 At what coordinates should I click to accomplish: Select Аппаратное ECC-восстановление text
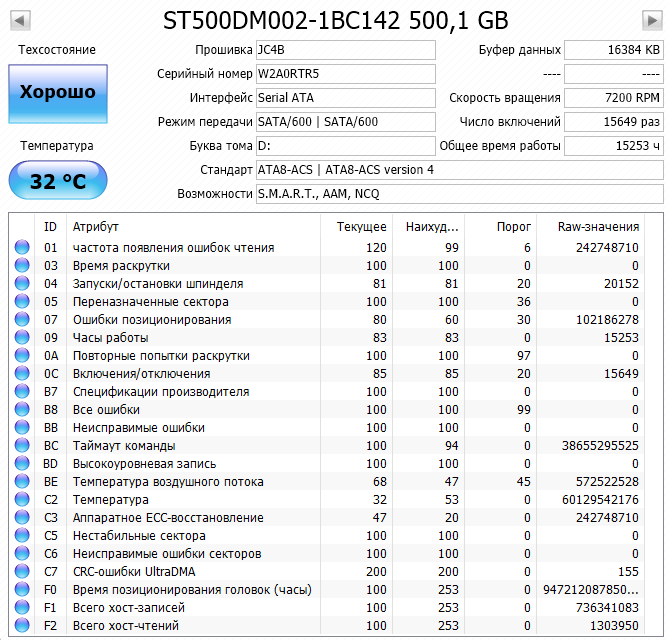tap(168, 518)
